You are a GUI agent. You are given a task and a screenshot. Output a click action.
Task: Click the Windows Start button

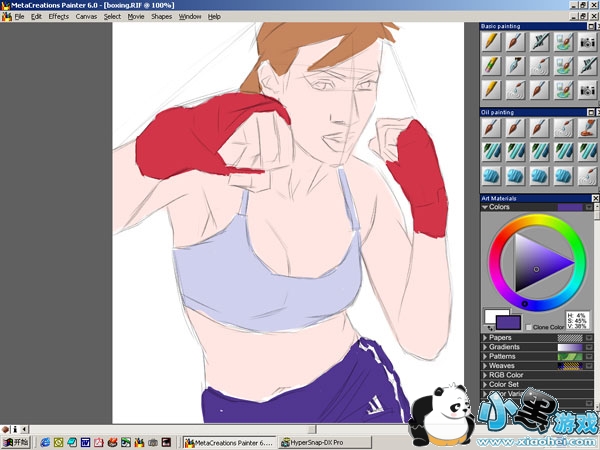pos(15,441)
